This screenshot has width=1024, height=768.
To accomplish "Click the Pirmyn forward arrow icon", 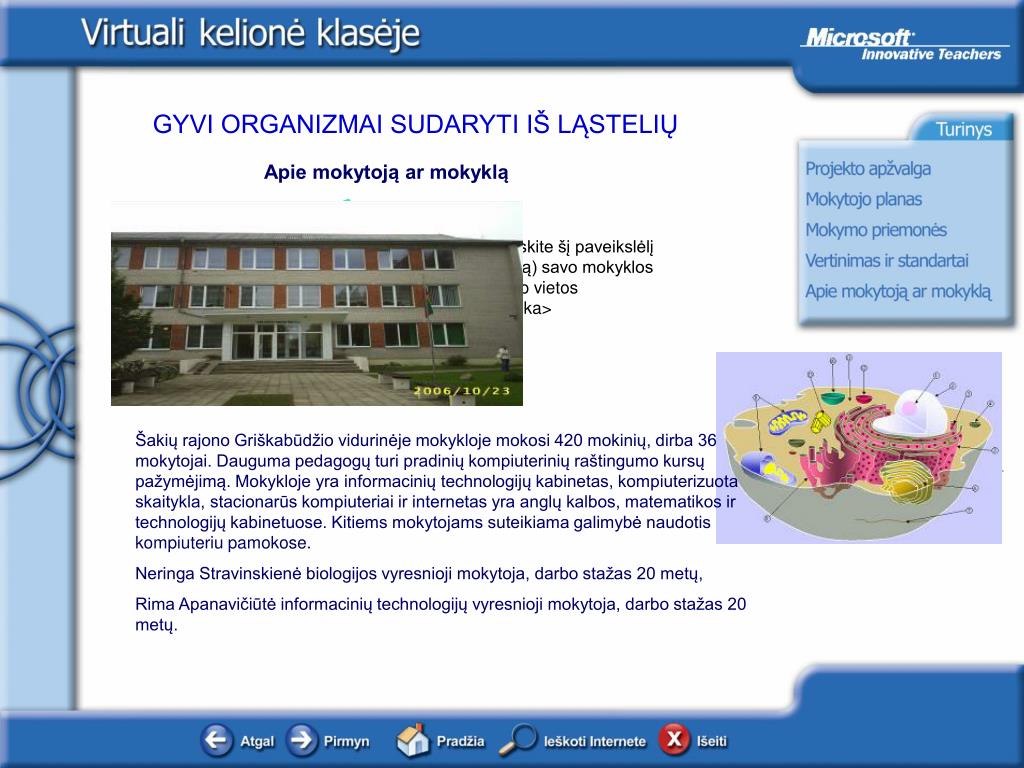I will [301, 741].
